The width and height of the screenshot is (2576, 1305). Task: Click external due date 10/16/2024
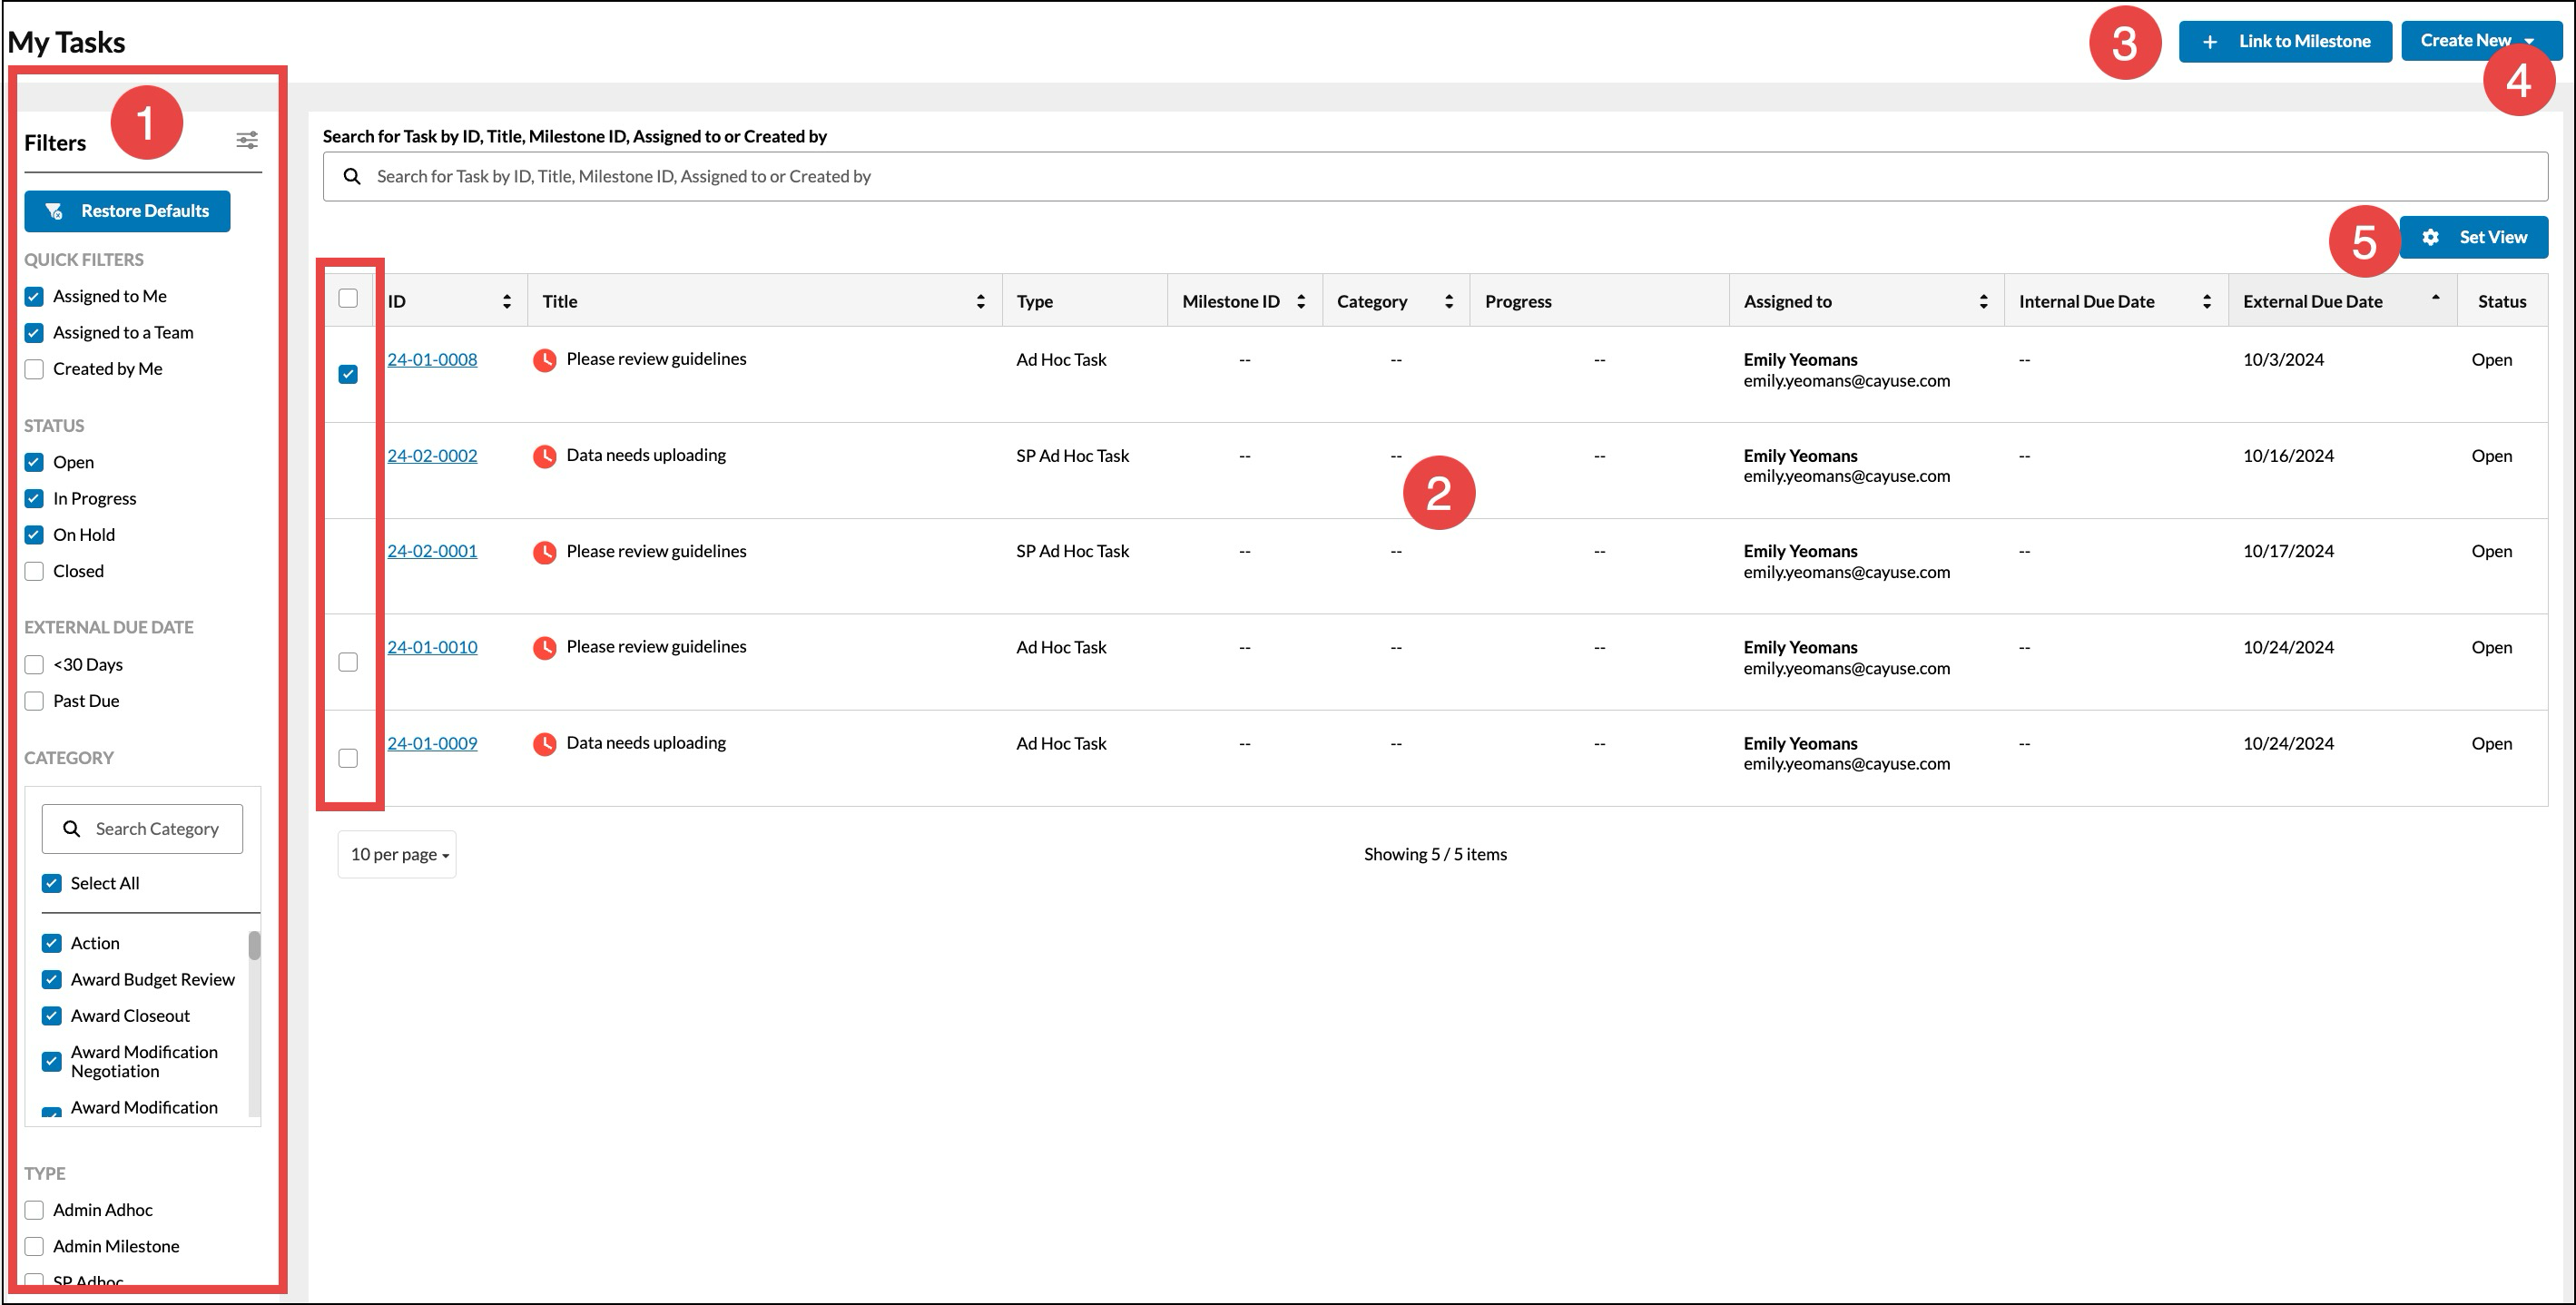point(2288,455)
